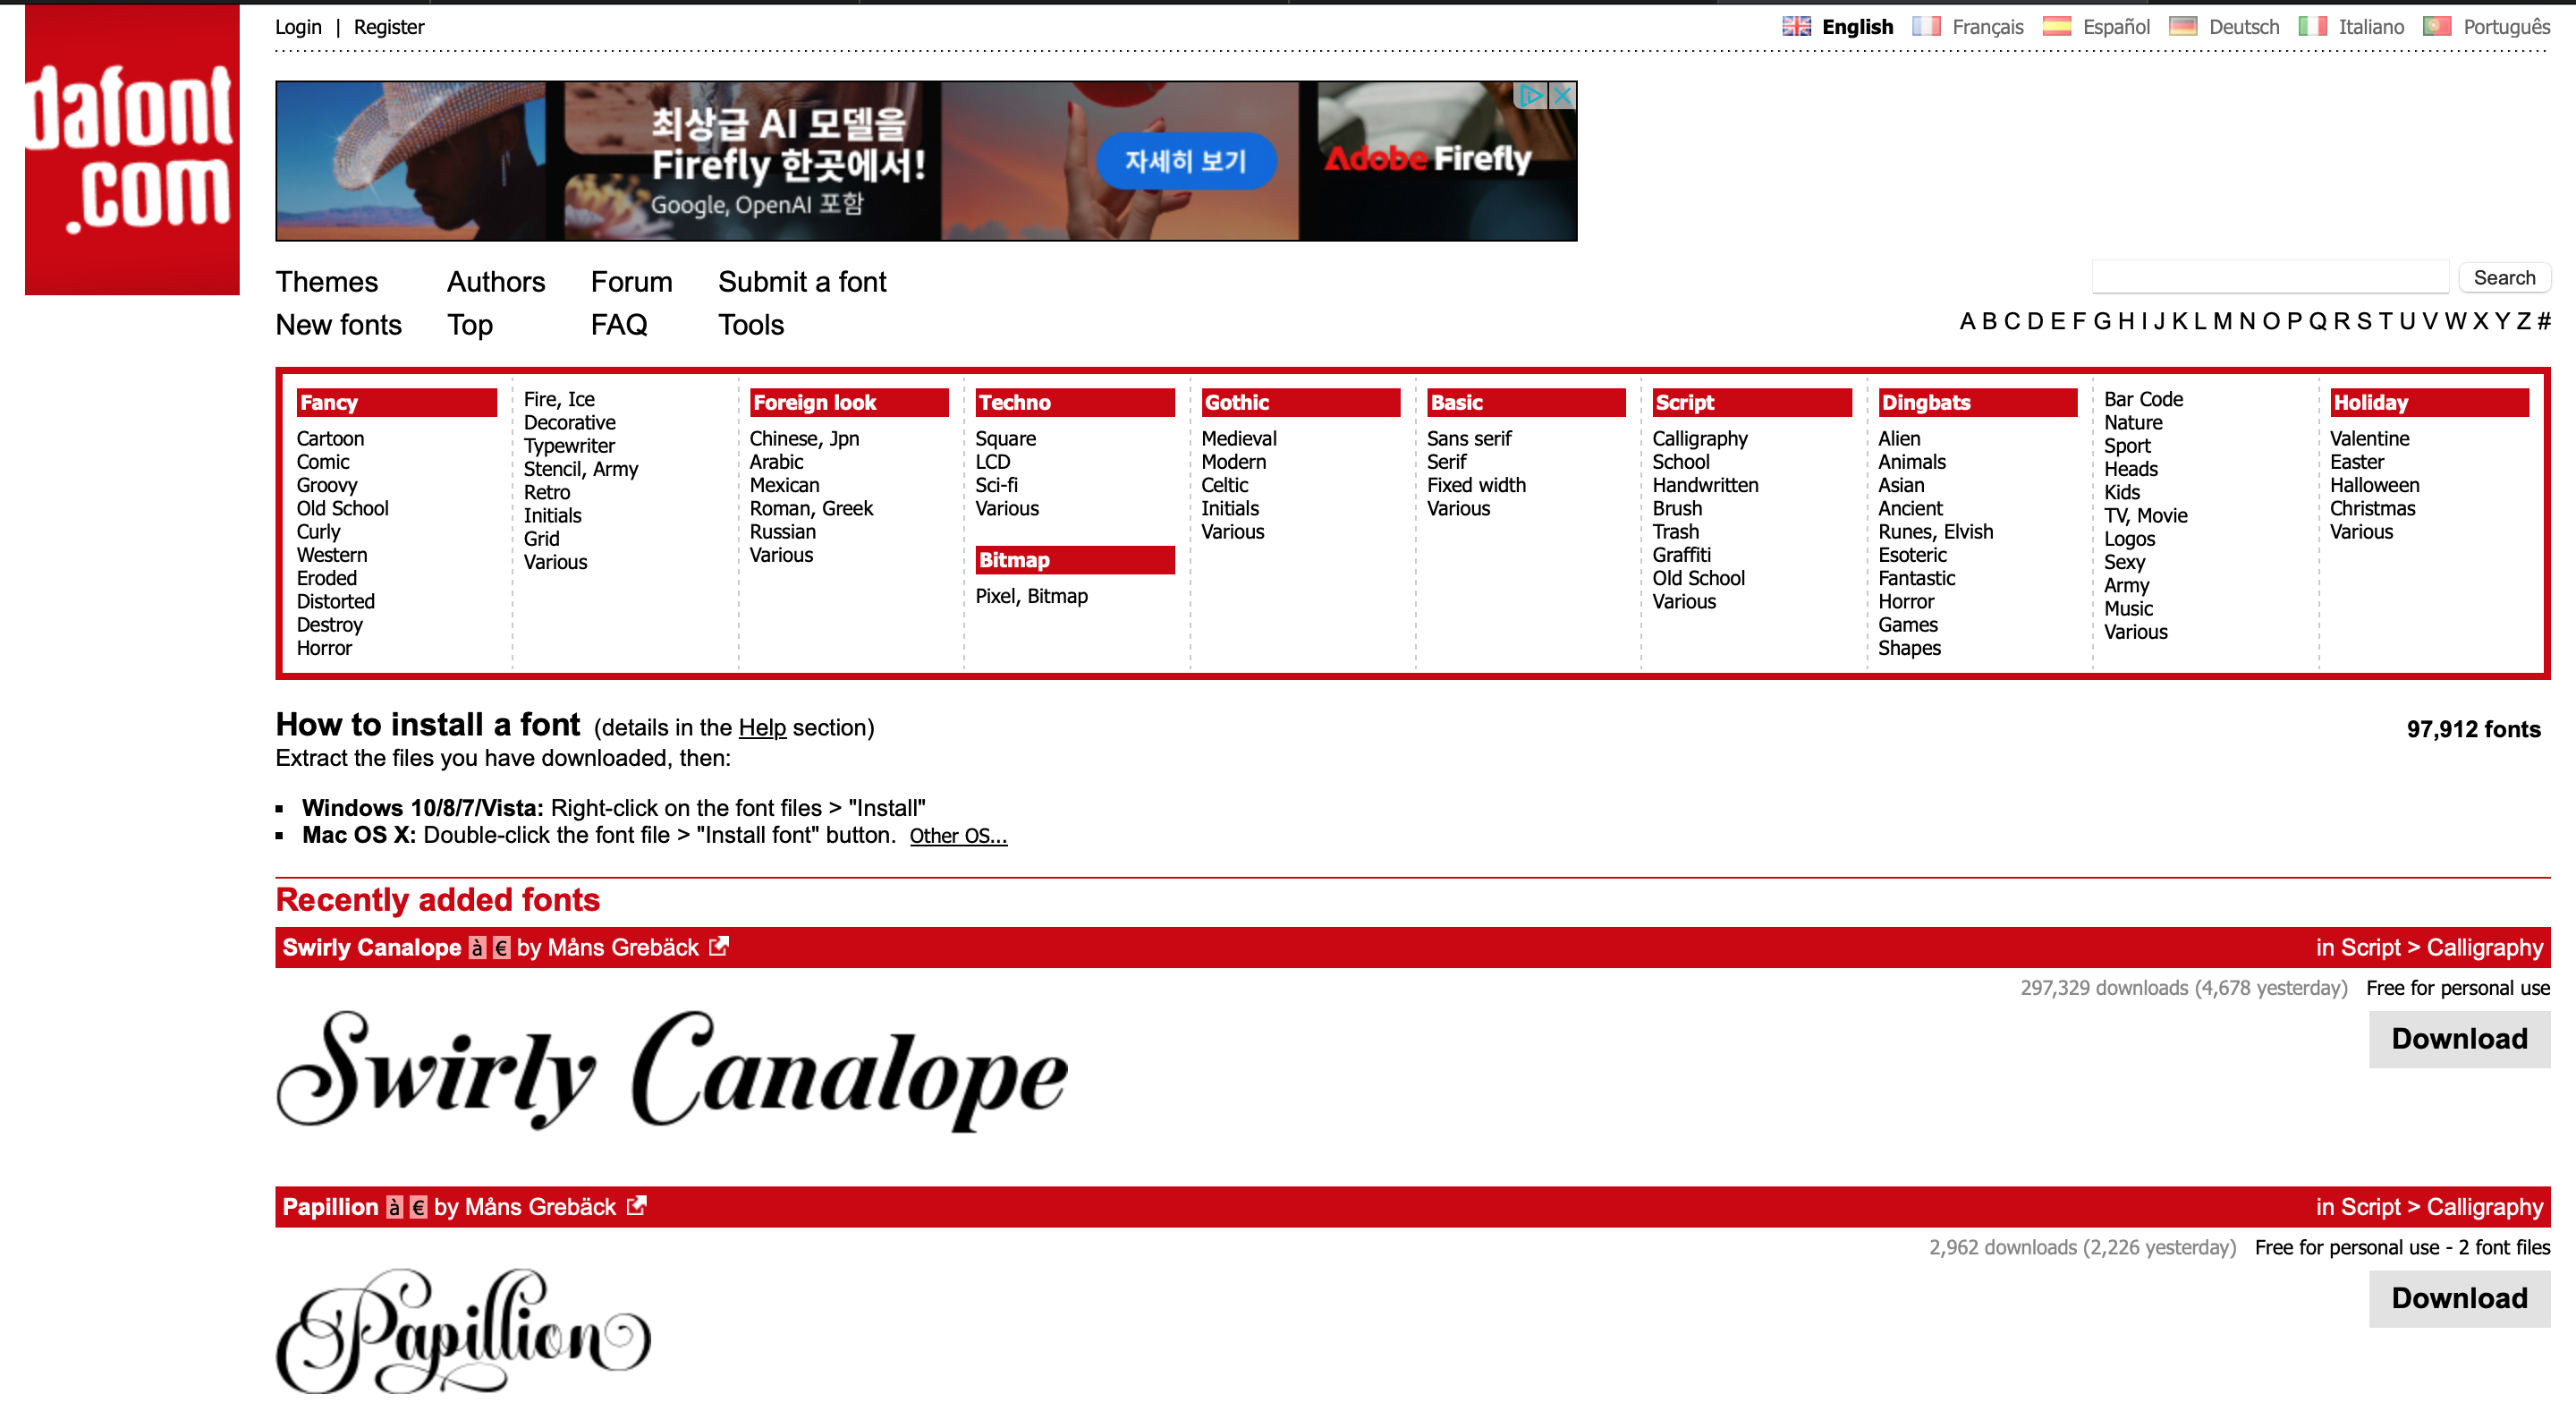Open external link icon next to Swirly Canalope author

coord(718,946)
